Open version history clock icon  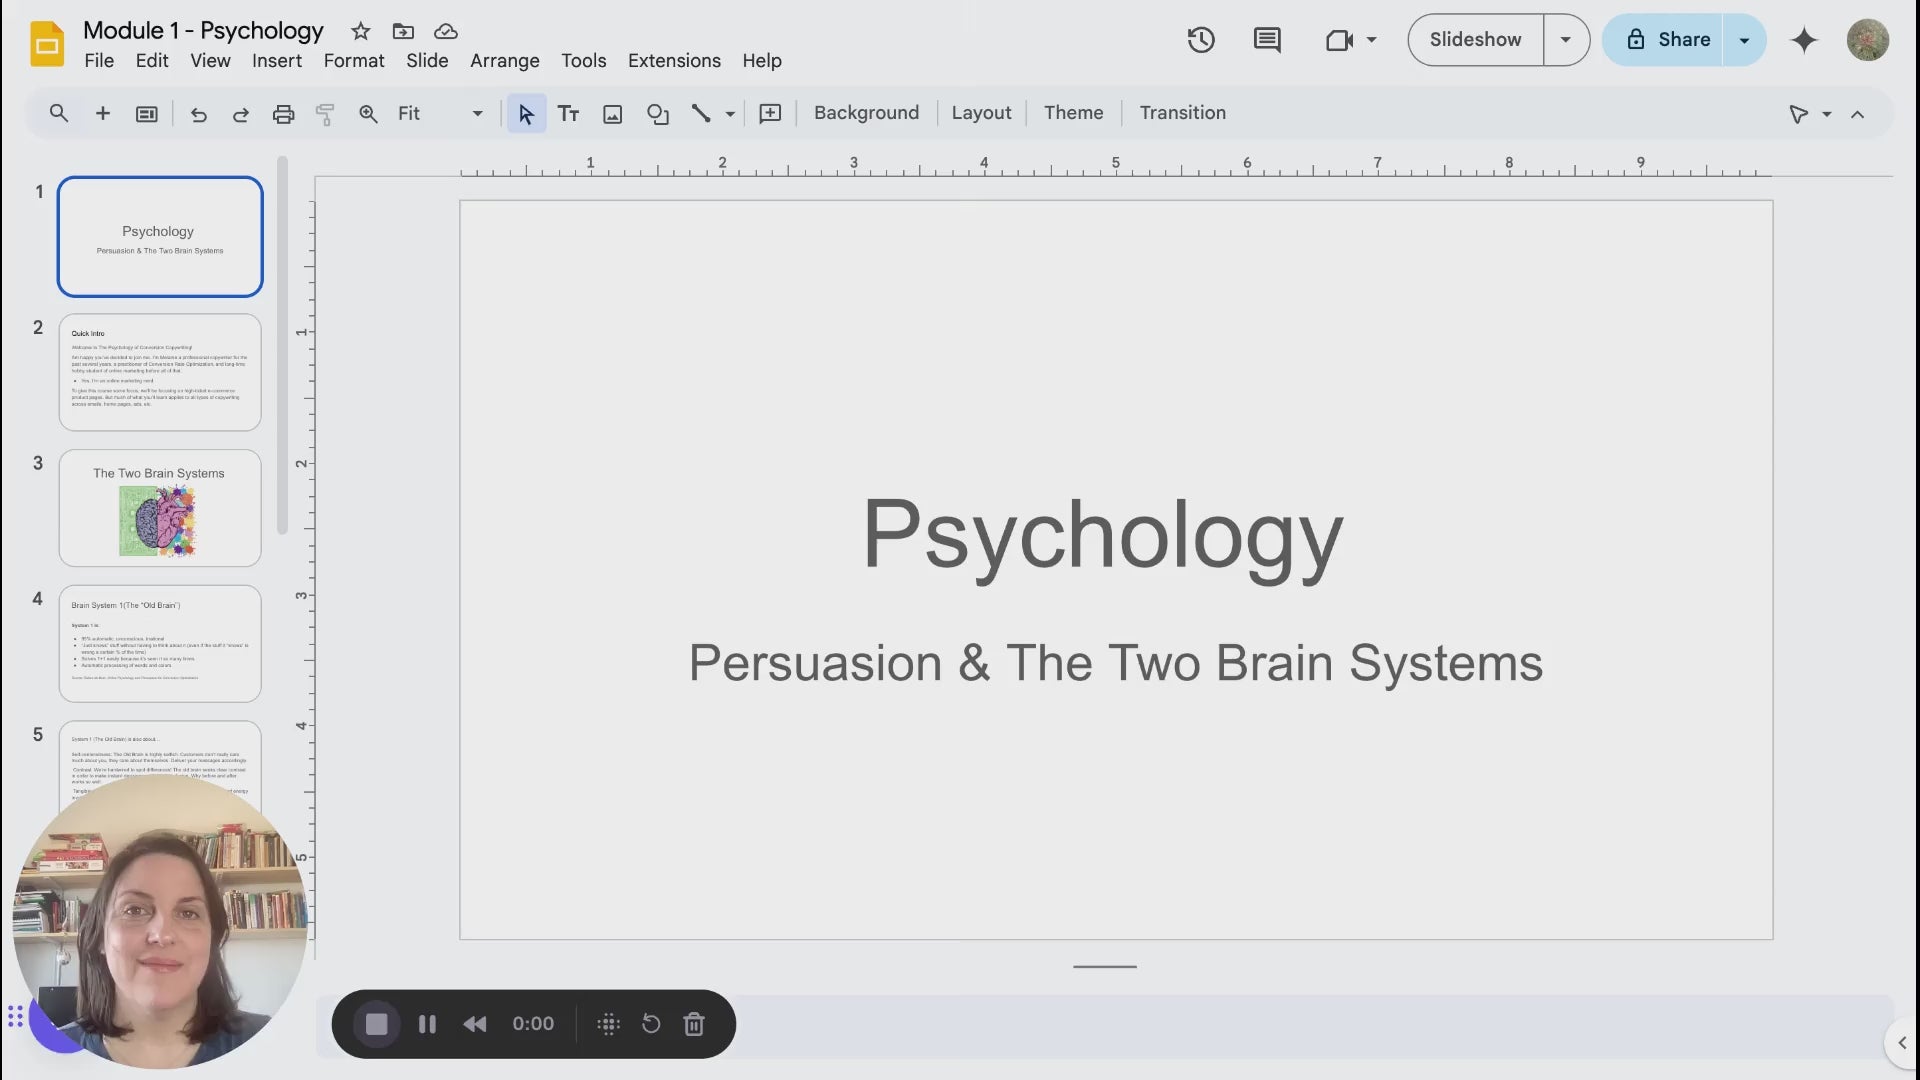pos(1200,40)
